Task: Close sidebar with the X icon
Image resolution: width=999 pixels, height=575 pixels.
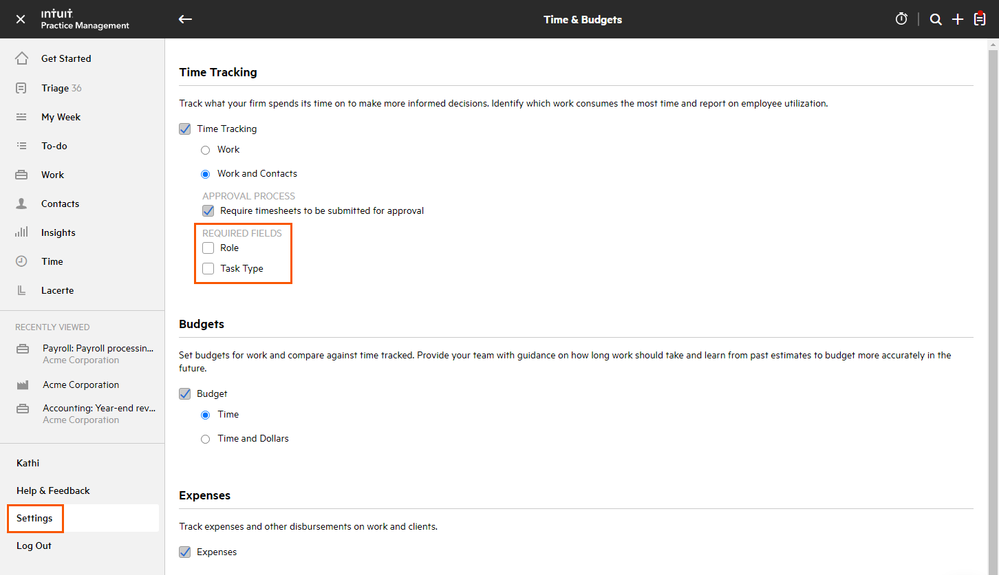Action: 20,19
